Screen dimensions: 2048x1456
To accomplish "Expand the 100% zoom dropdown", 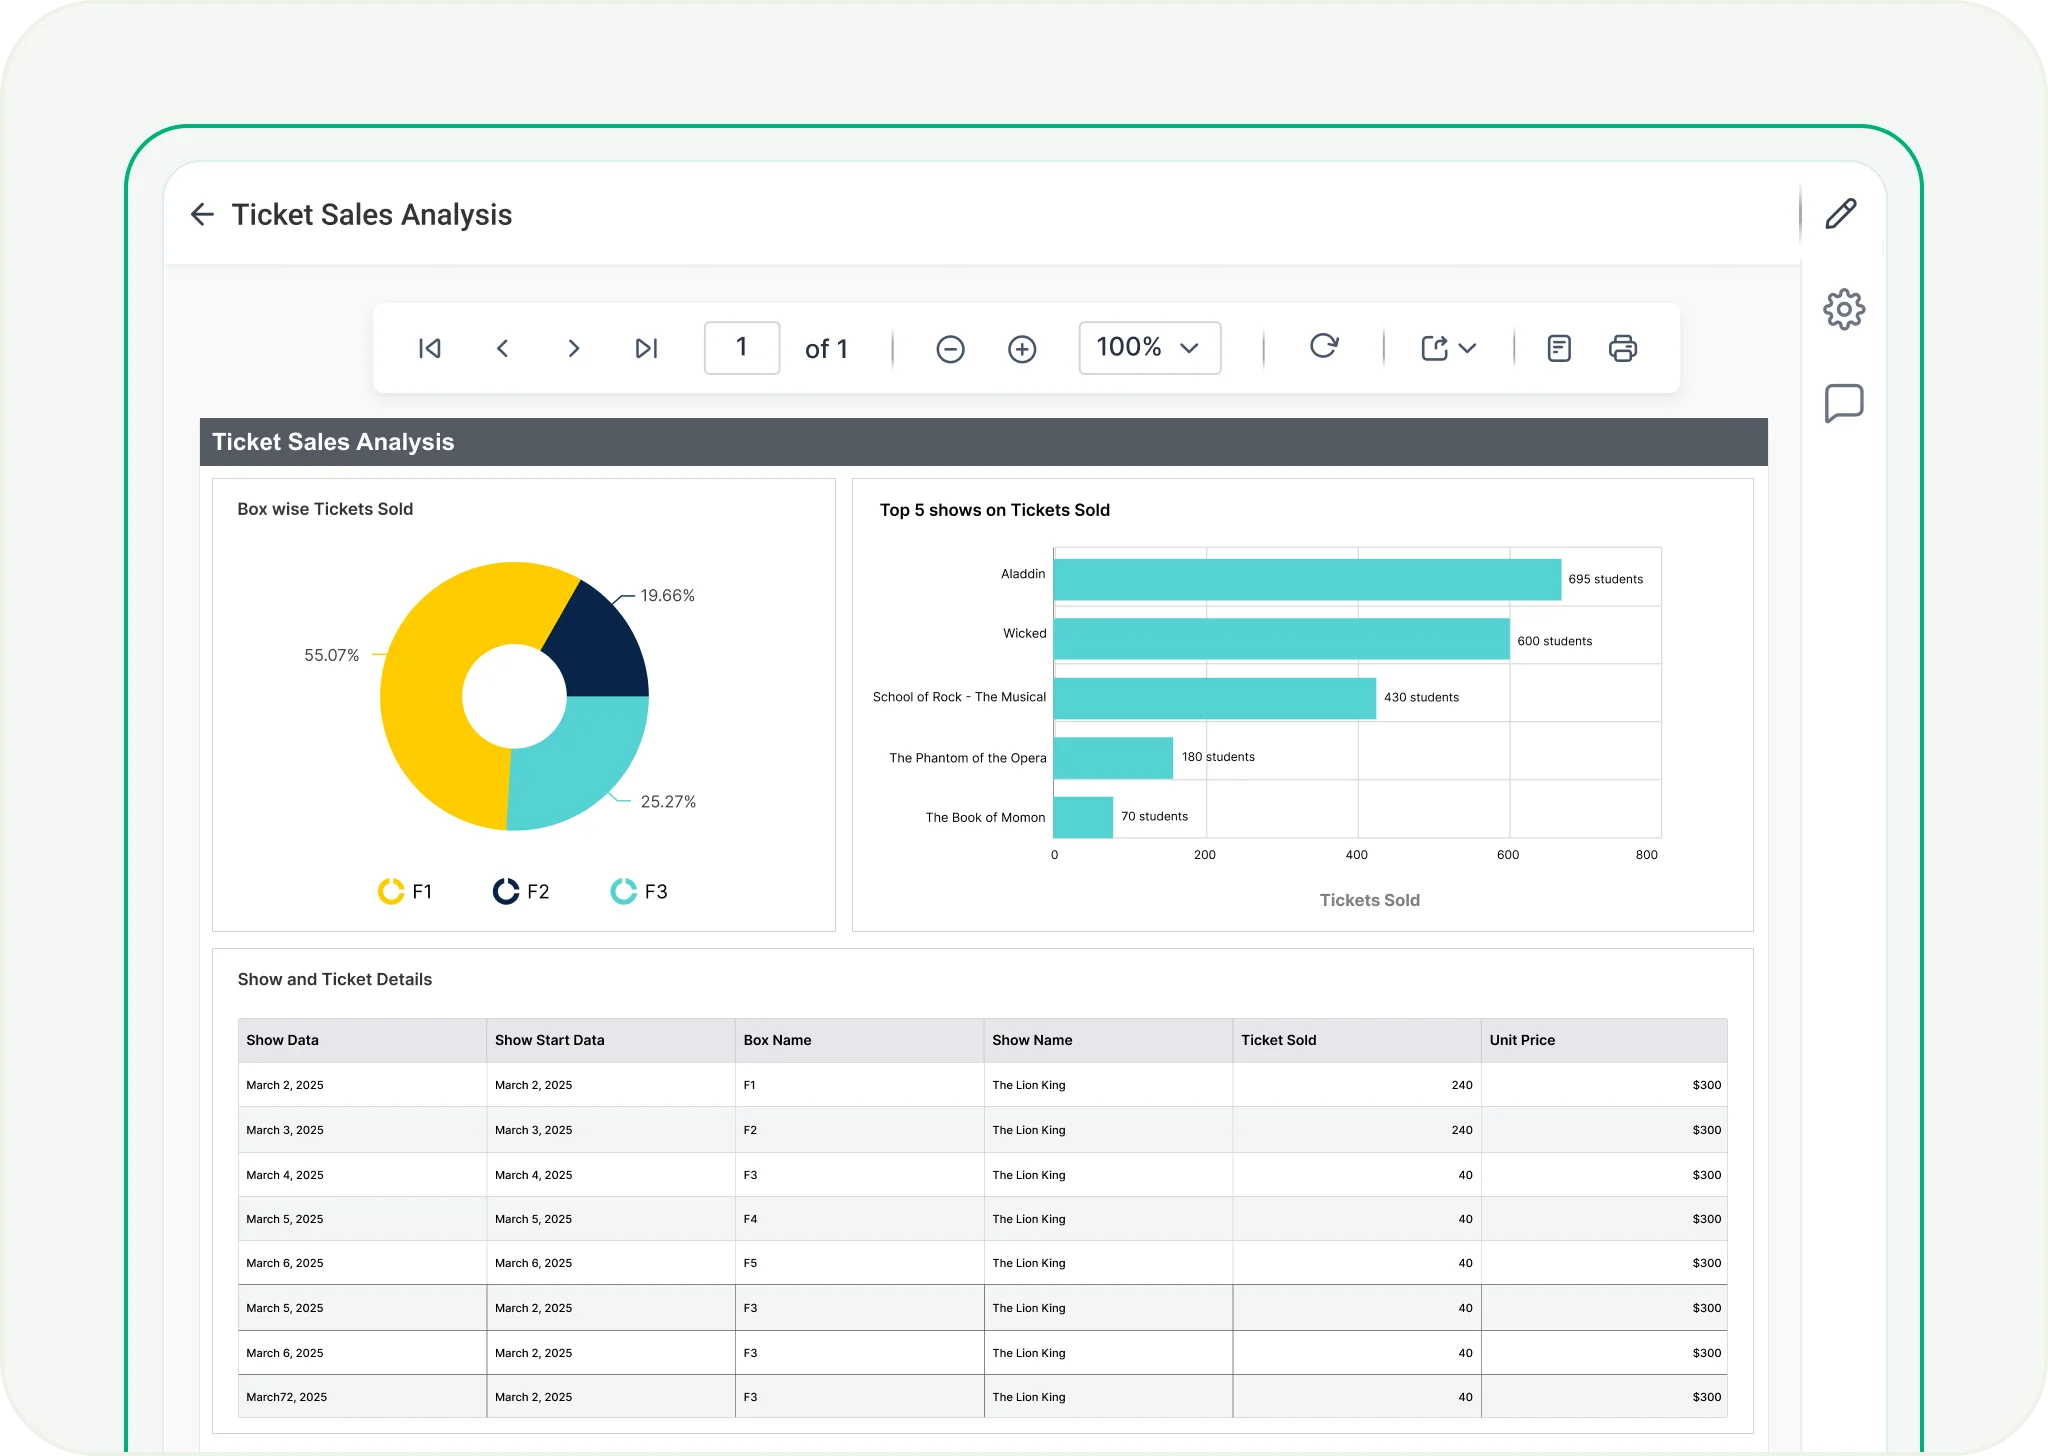I will point(1149,348).
